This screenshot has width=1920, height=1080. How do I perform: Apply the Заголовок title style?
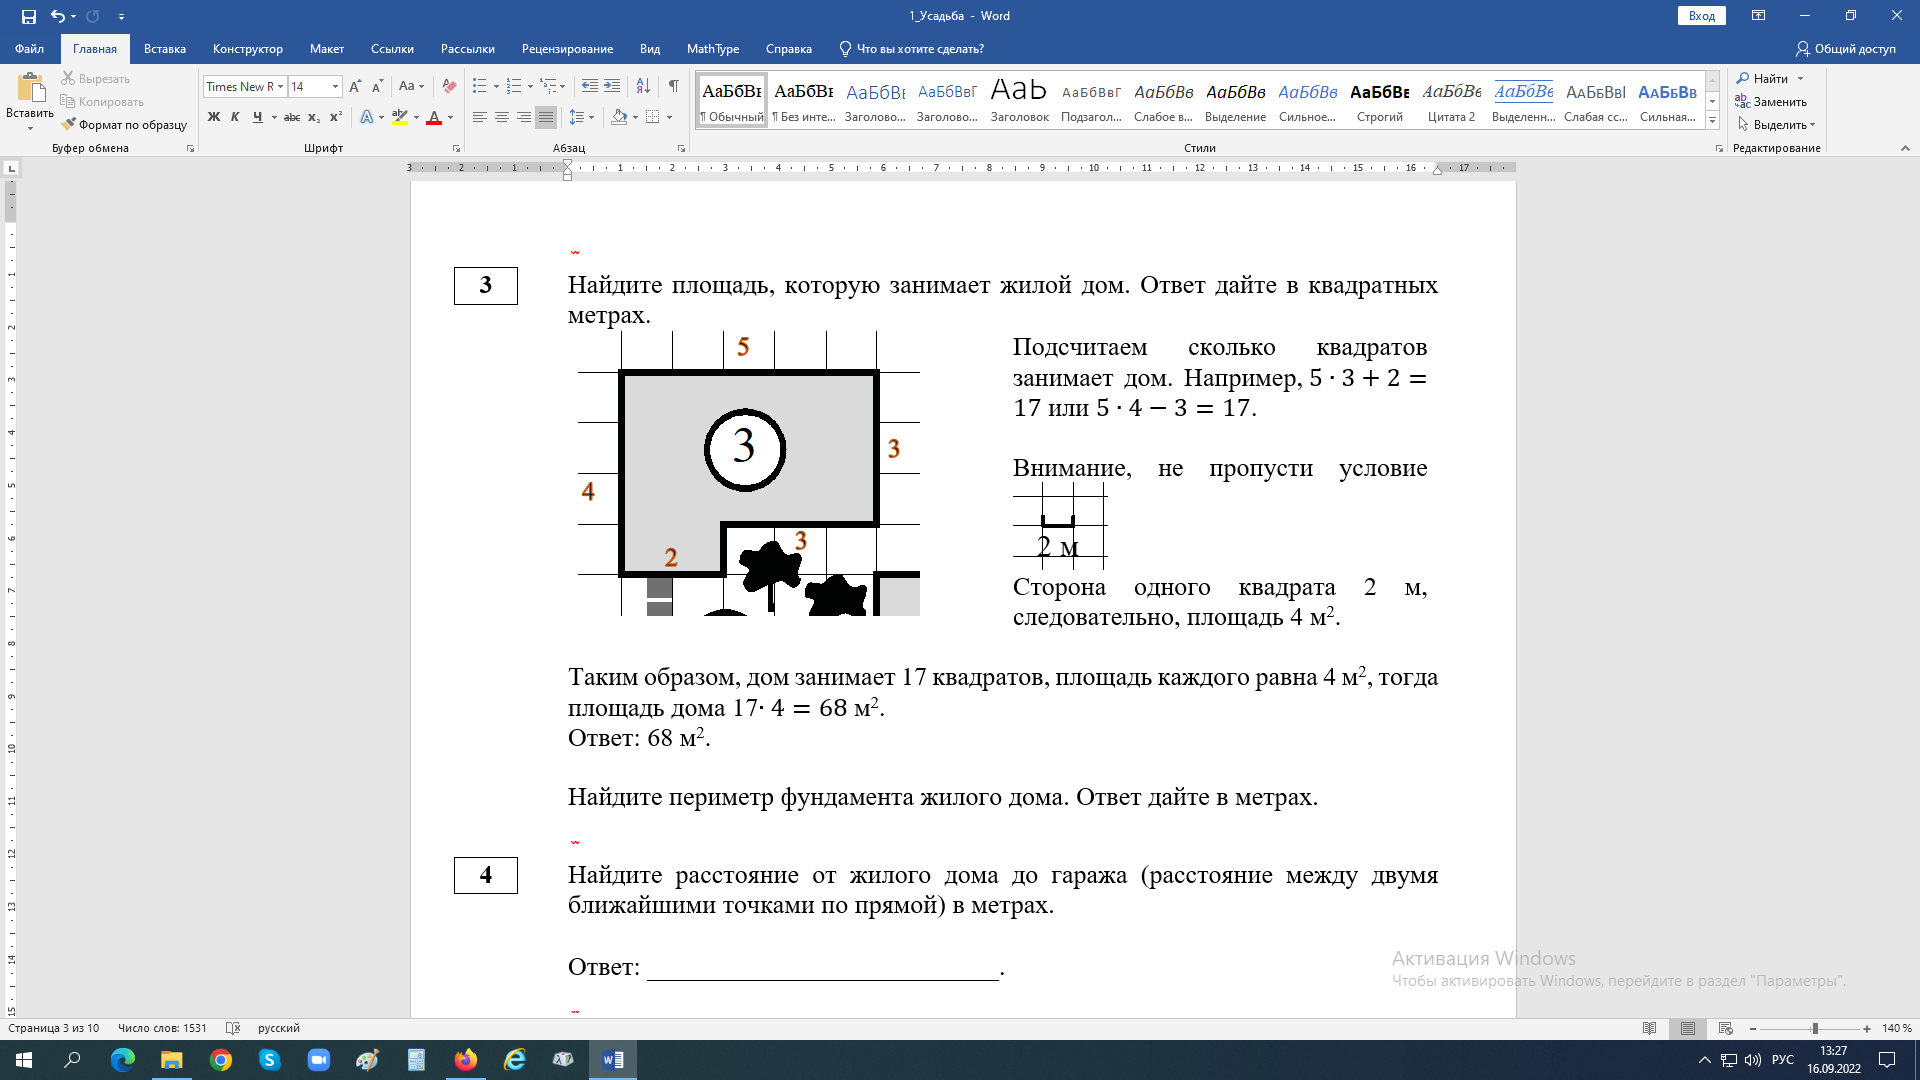[1019, 100]
